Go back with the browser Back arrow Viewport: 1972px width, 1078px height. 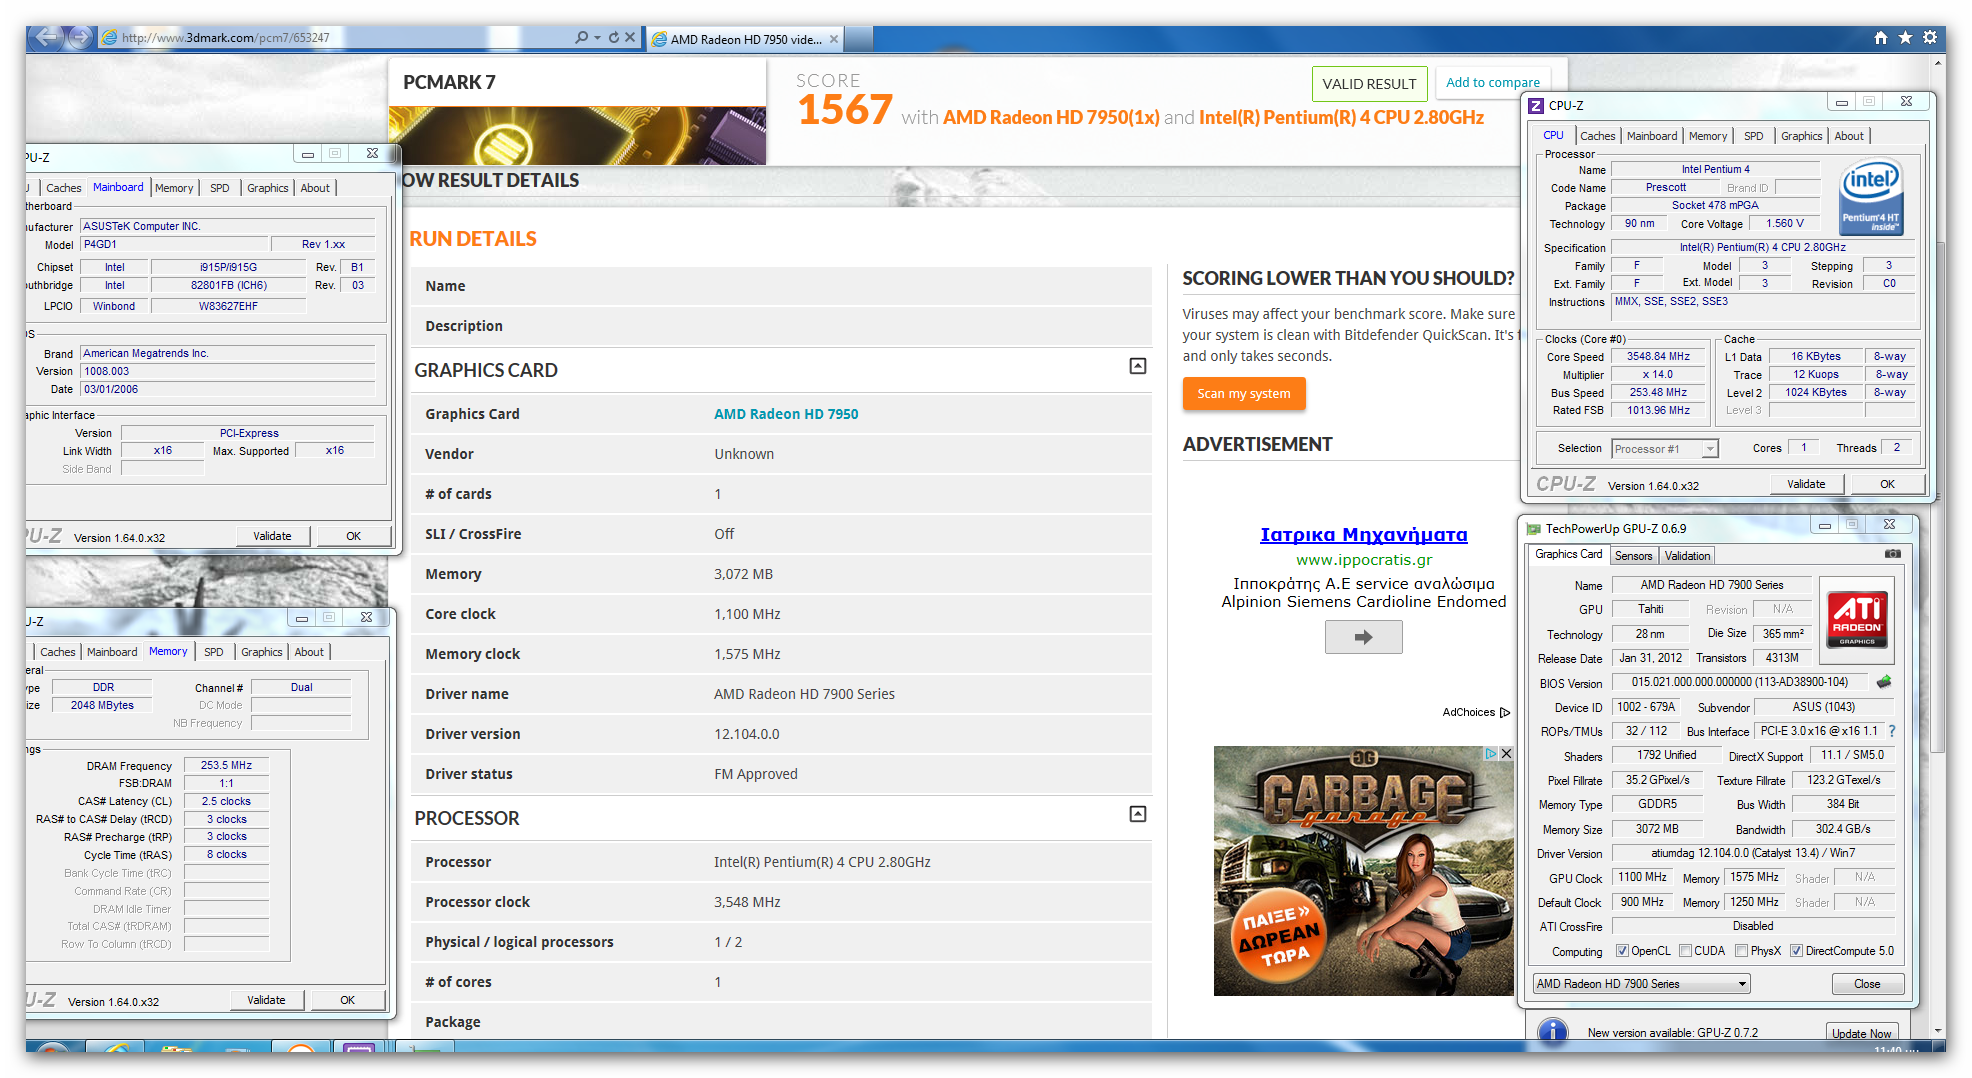point(46,38)
